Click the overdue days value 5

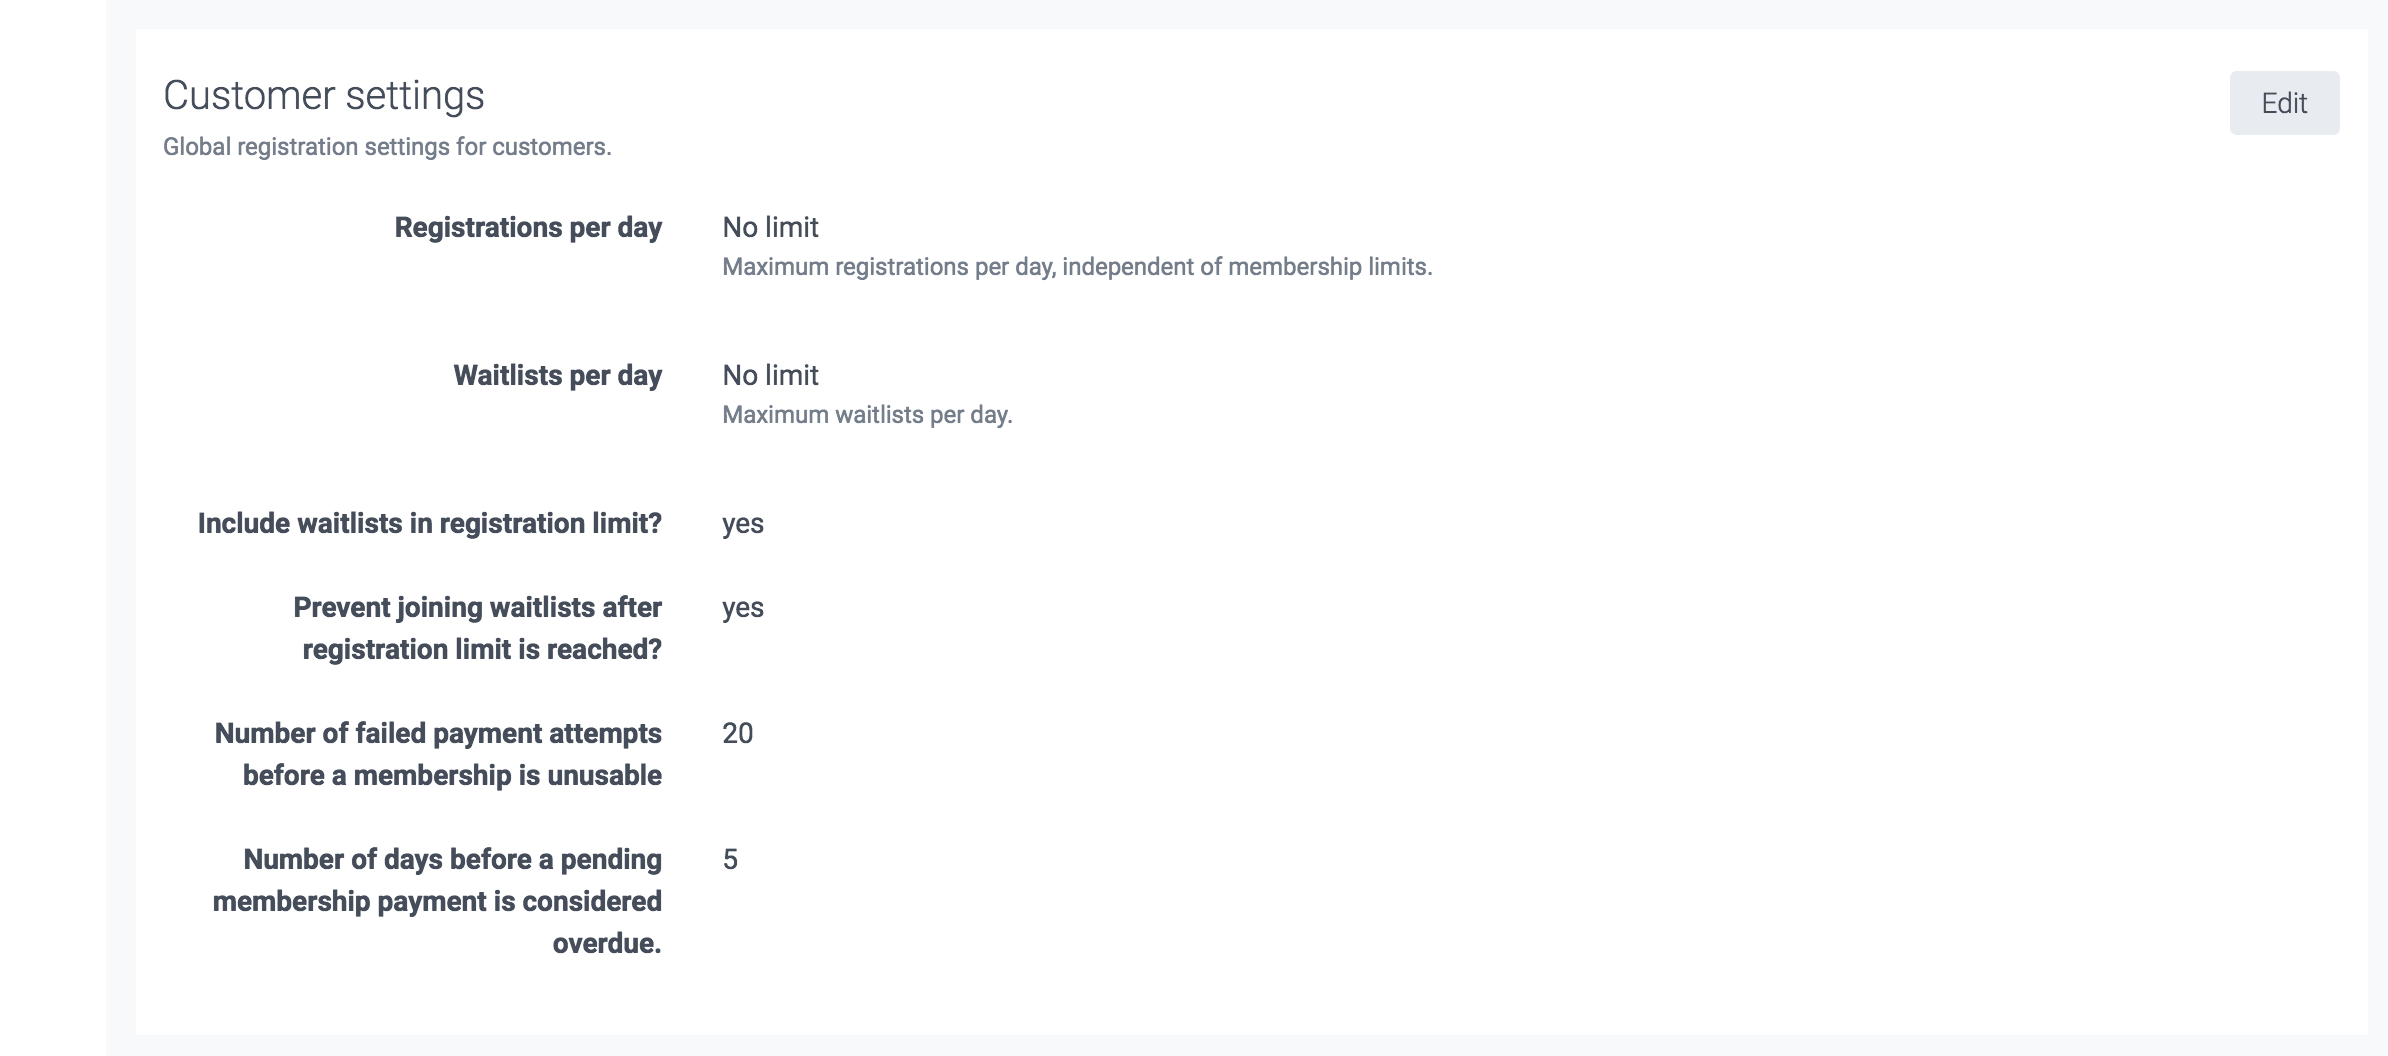coord(730,860)
